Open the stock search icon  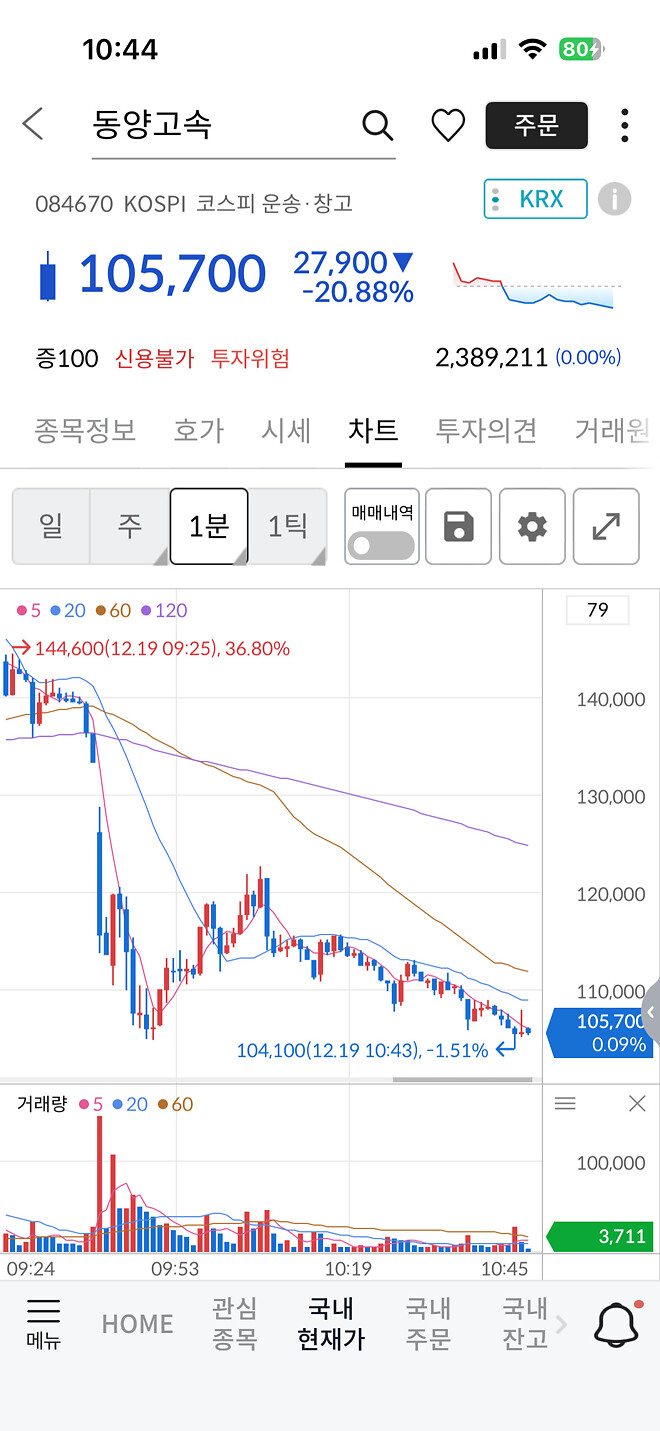pyautogui.click(x=377, y=126)
